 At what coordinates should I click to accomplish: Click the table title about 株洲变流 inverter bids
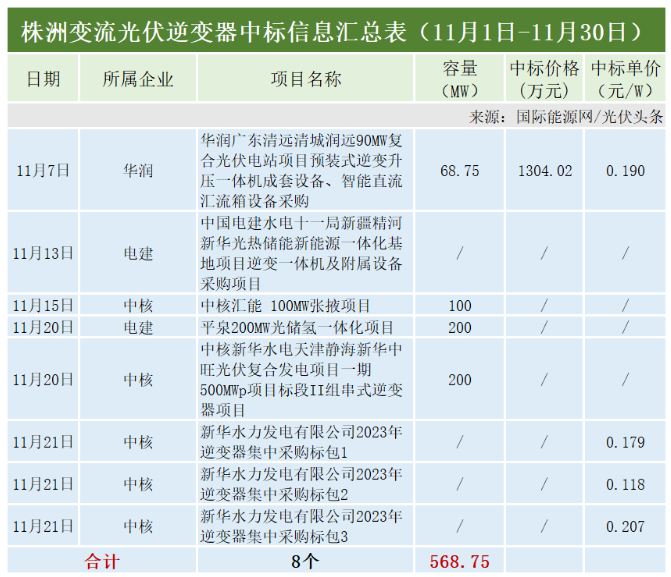335,31
